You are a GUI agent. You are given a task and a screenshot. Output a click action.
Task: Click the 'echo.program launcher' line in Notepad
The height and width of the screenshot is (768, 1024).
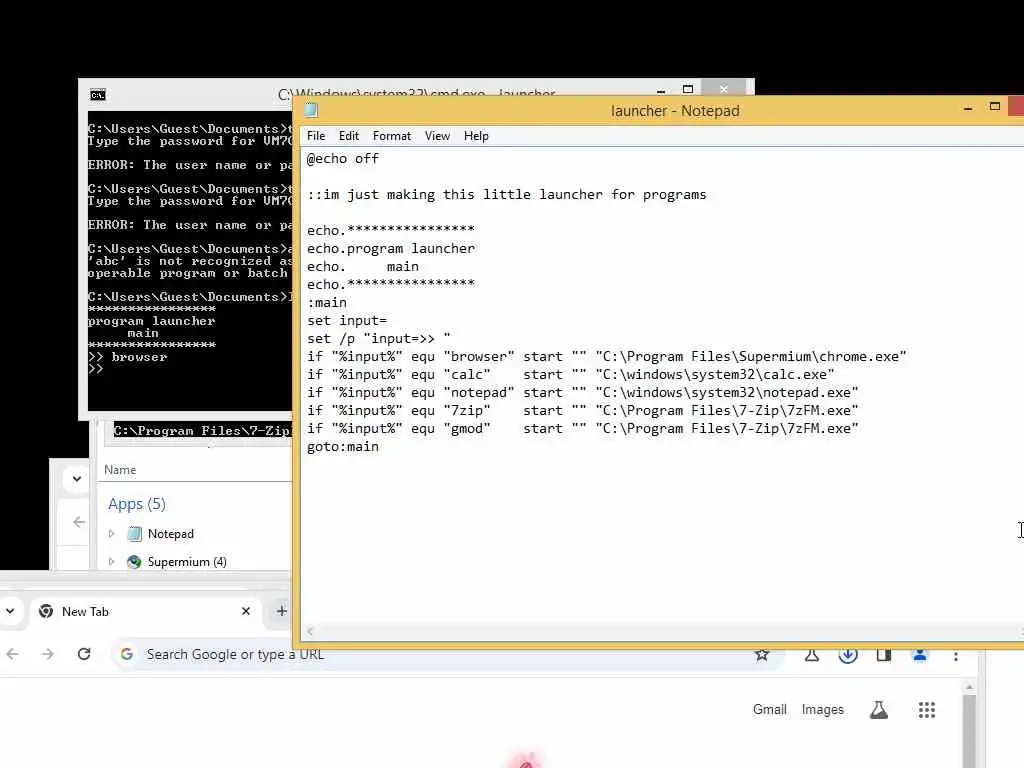coord(391,249)
